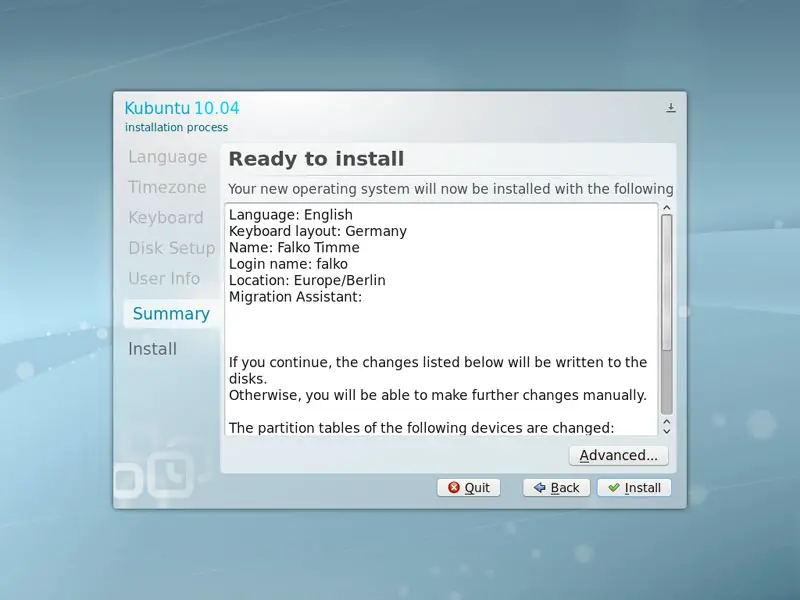Viewport: 800px width, 600px height.
Task: Open the User Info step
Action: click(164, 279)
